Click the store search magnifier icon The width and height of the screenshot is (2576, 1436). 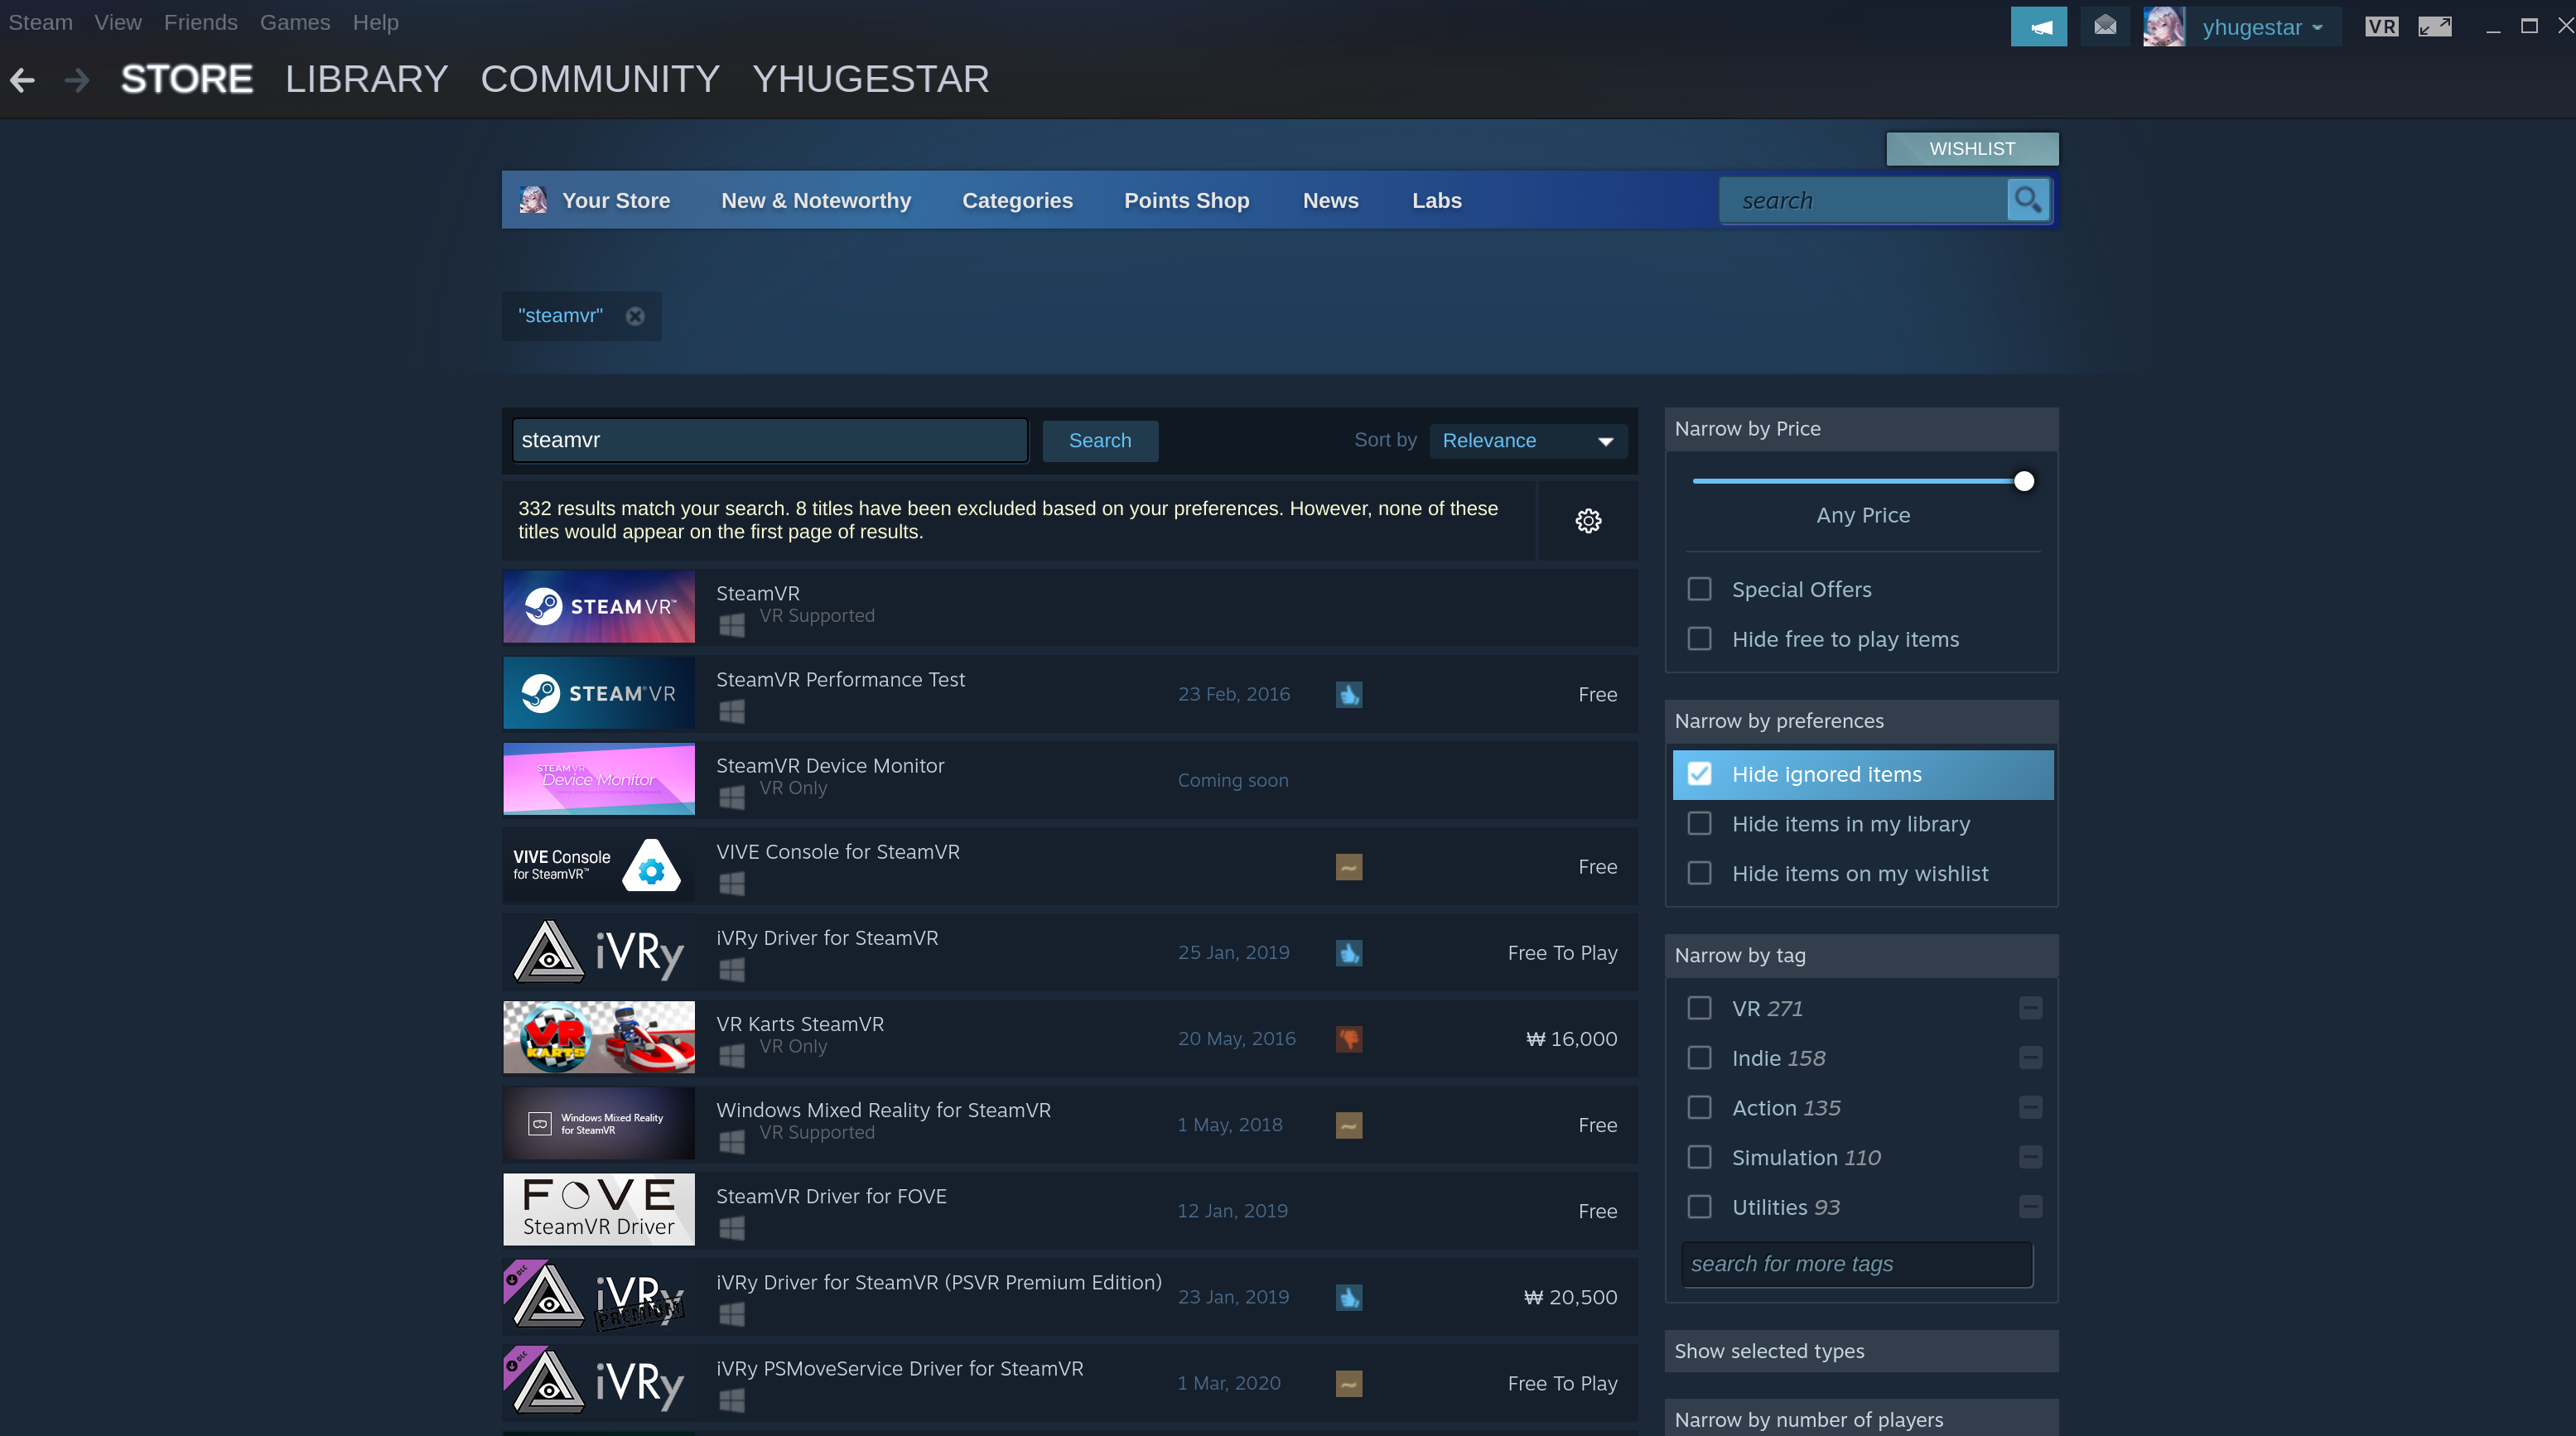pyautogui.click(x=2027, y=200)
